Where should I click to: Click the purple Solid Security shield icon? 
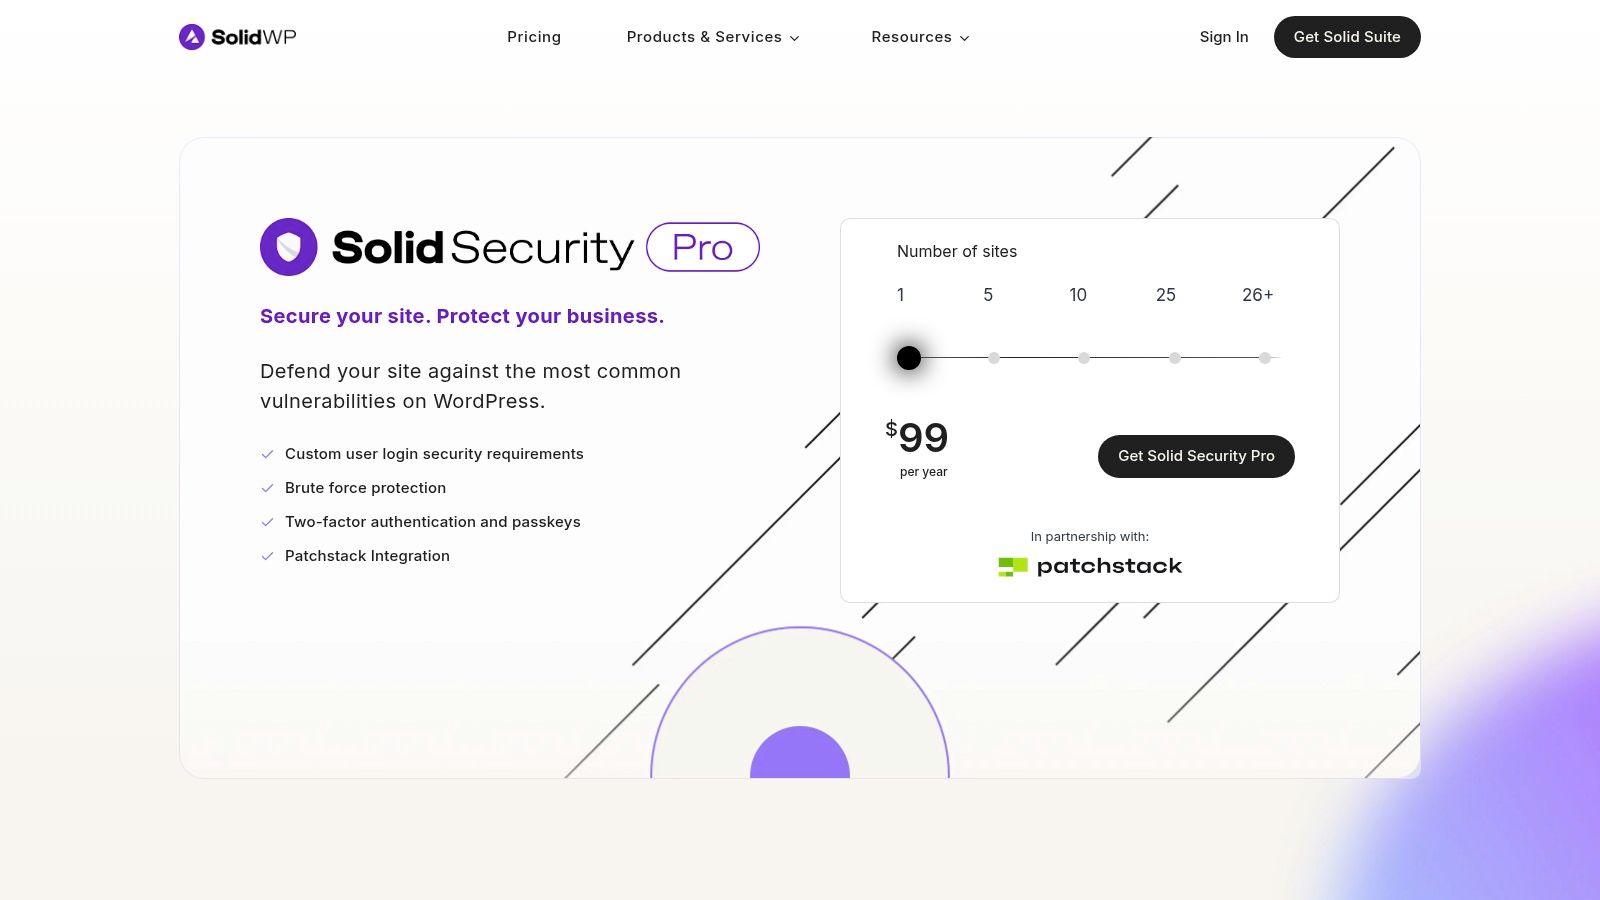click(288, 246)
